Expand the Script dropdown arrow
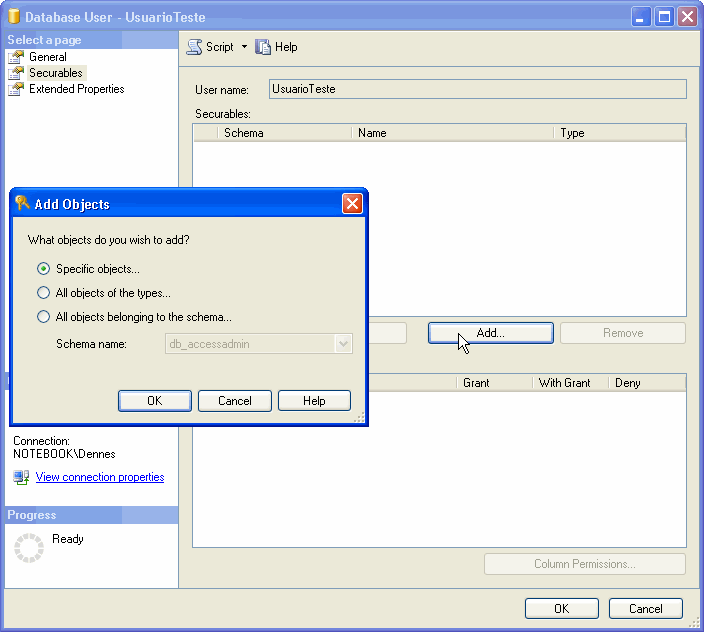The image size is (704, 632). pyautogui.click(x=244, y=47)
